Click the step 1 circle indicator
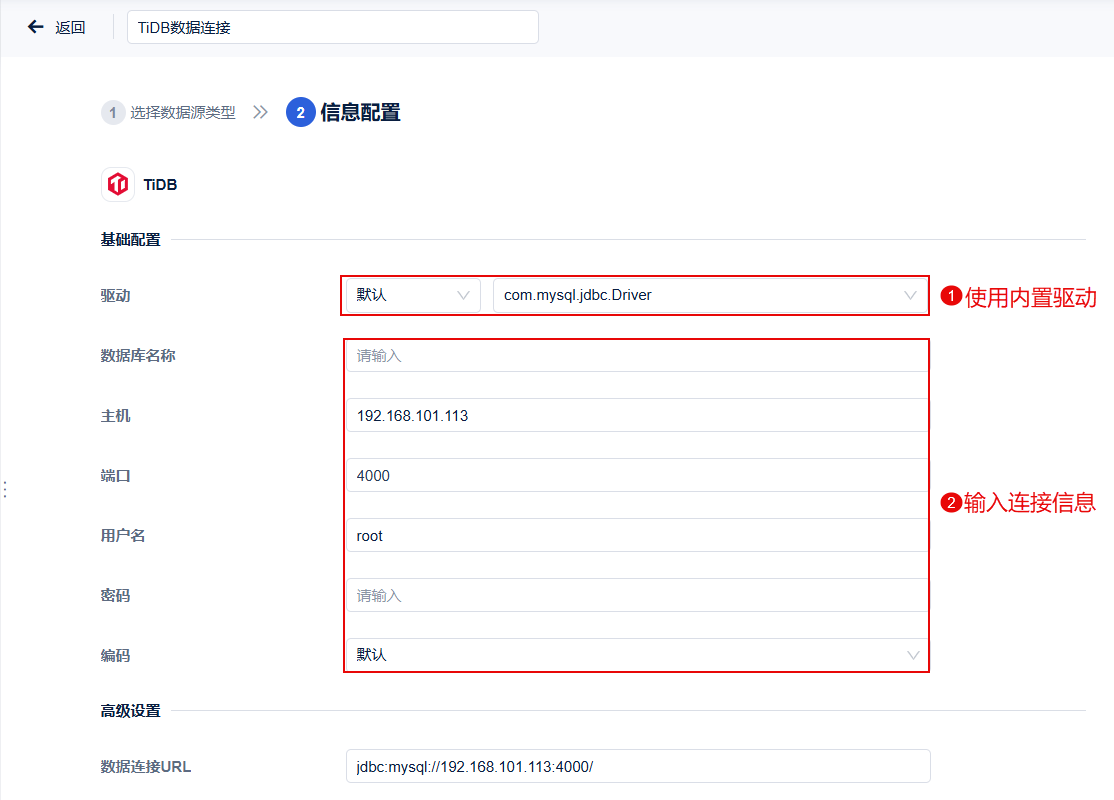This screenshot has width=1114, height=800. (113, 112)
